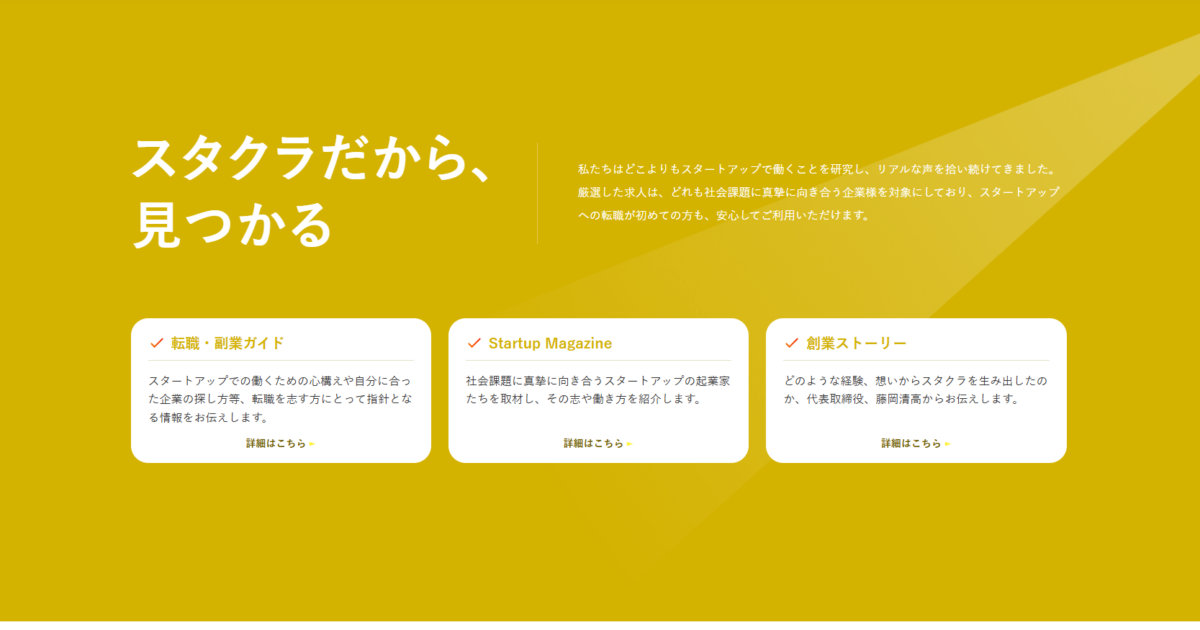The height and width of the screenshot is (630, 1200).
Task: Open 詳細はこちら under 創業ストーリー
Action: (x=911, y=443)
